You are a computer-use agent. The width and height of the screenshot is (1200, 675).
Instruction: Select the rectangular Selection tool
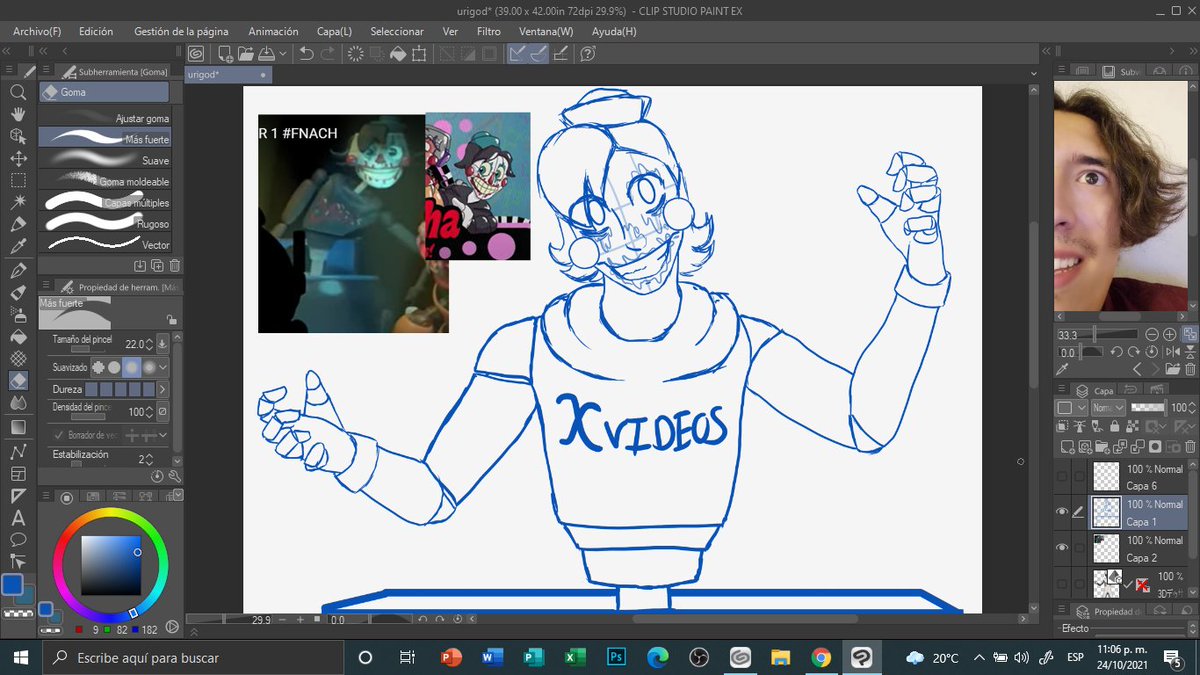coord(18,180)
